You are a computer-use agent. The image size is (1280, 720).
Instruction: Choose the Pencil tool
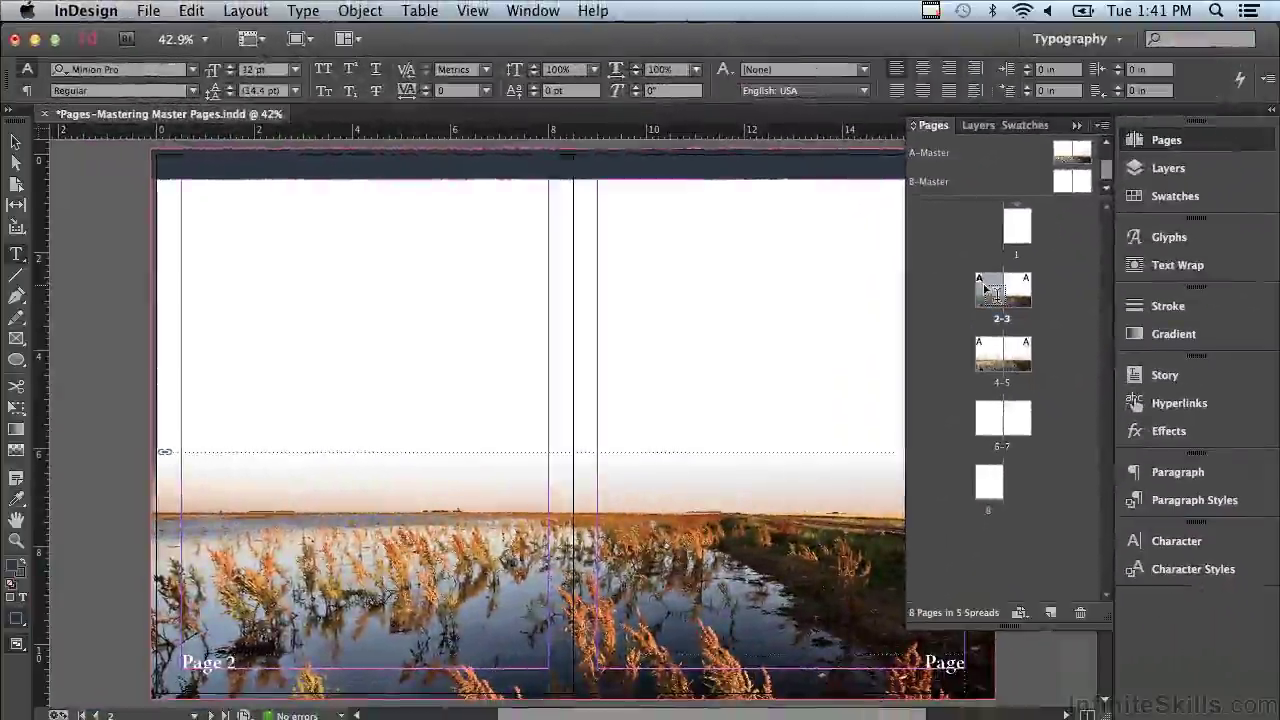point(16,317)
